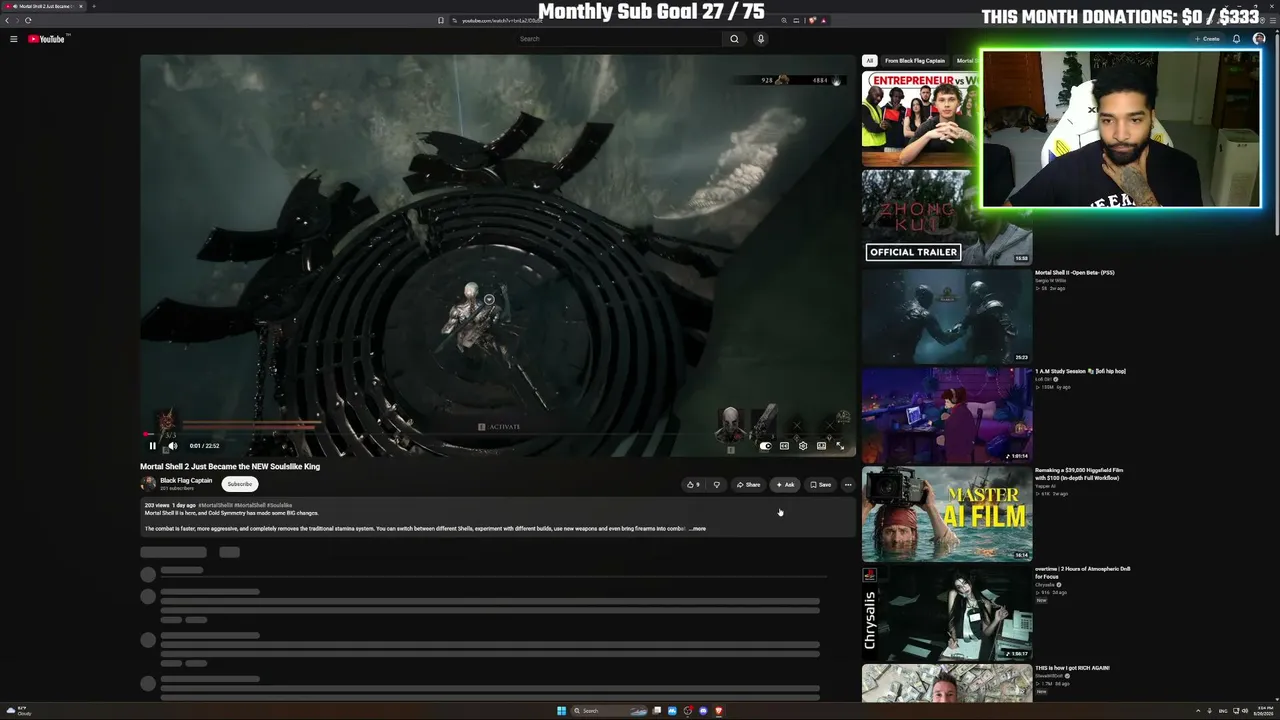Toggle the autoplay switch in player
This screenshot has width=1280, height=720.
(765, 446)
